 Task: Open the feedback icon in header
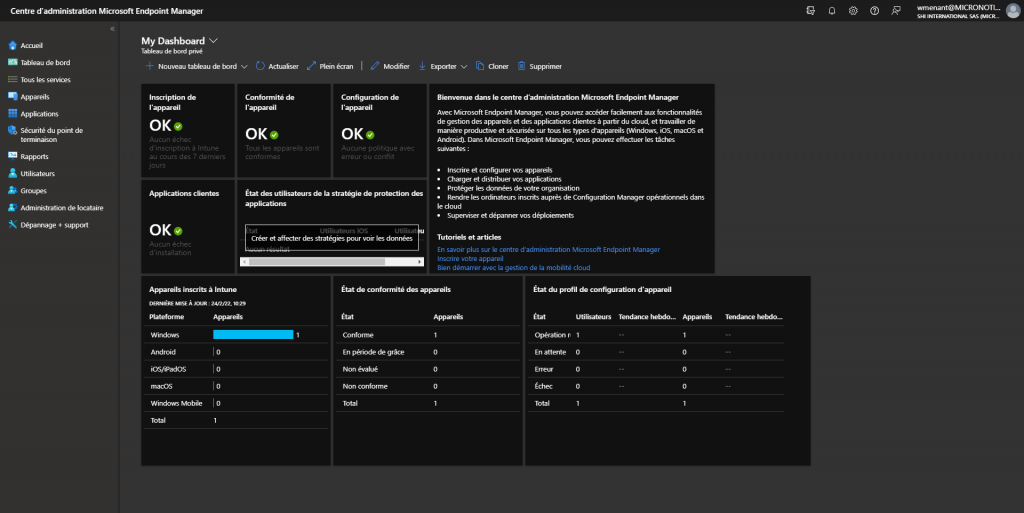pyautogui.click(x=896, y=10)
